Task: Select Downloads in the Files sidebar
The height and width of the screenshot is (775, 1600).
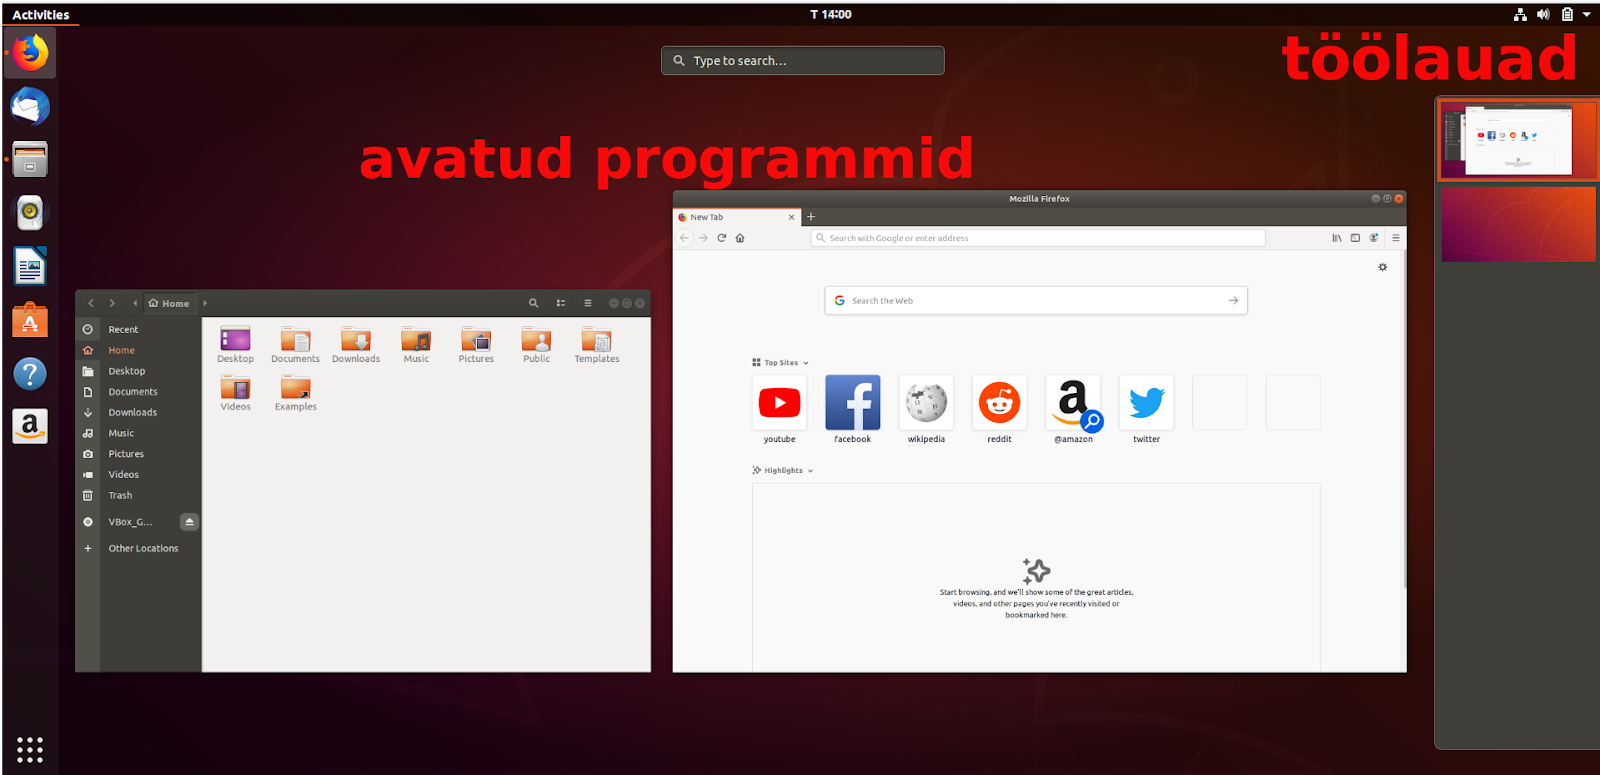Action: 133,412
